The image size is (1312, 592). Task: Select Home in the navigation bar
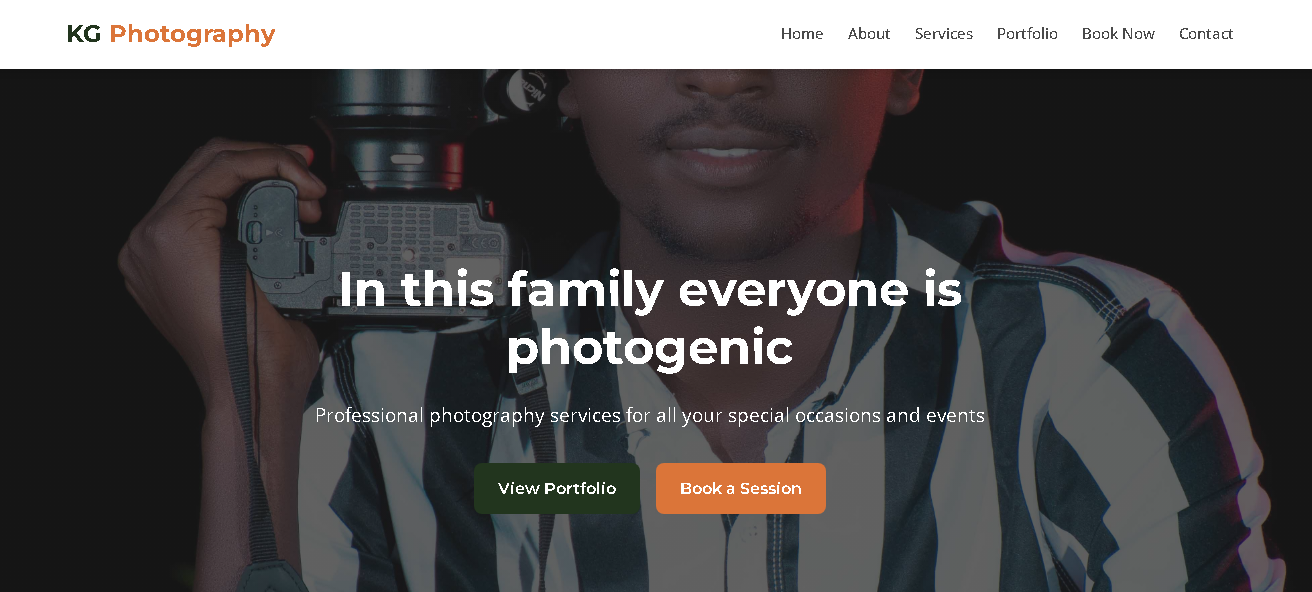click(802, 33)
